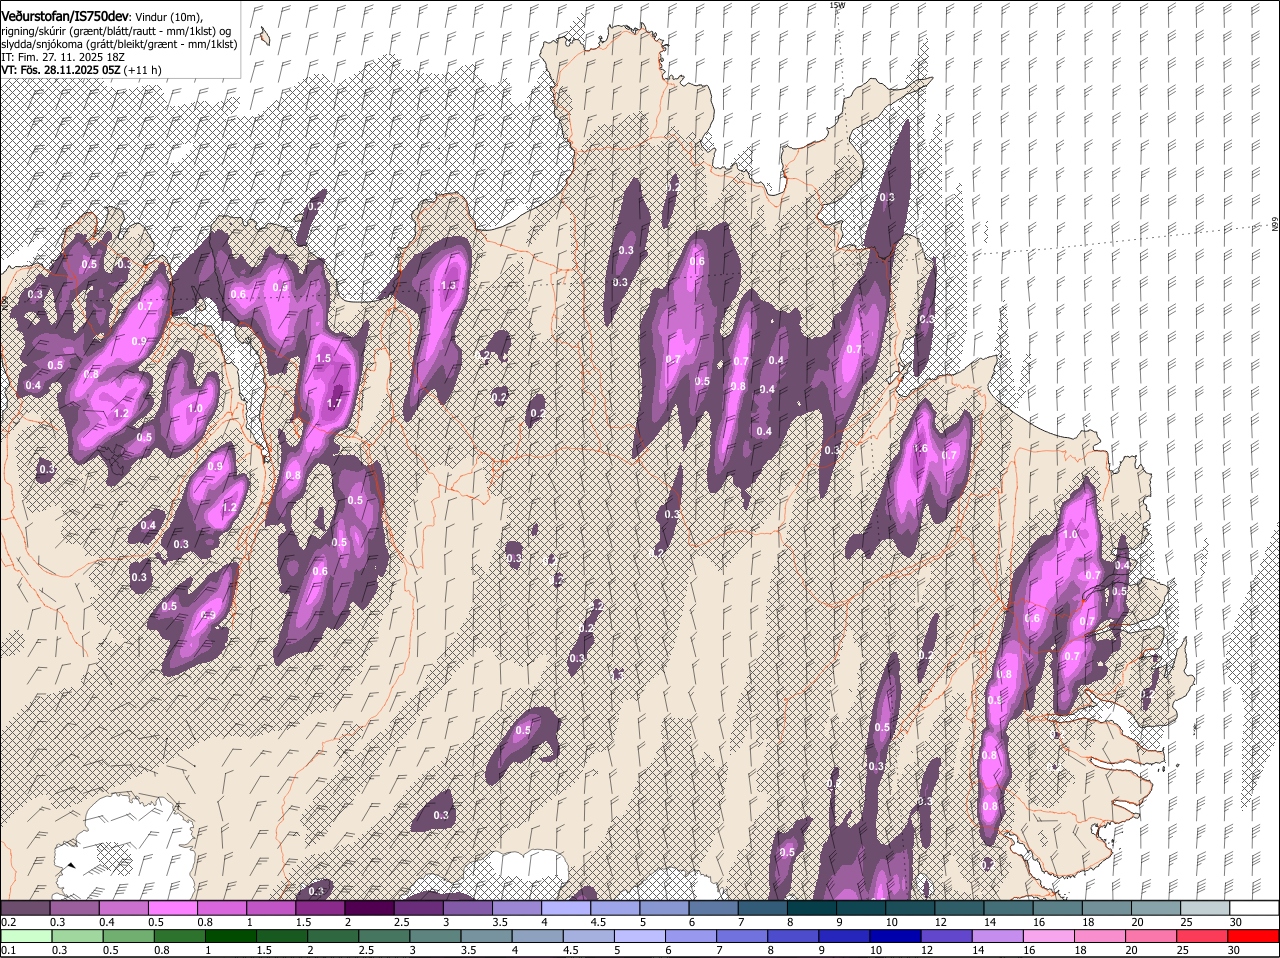Click the 'Veðurstofan/IS750dev' title text

(65, 17)
